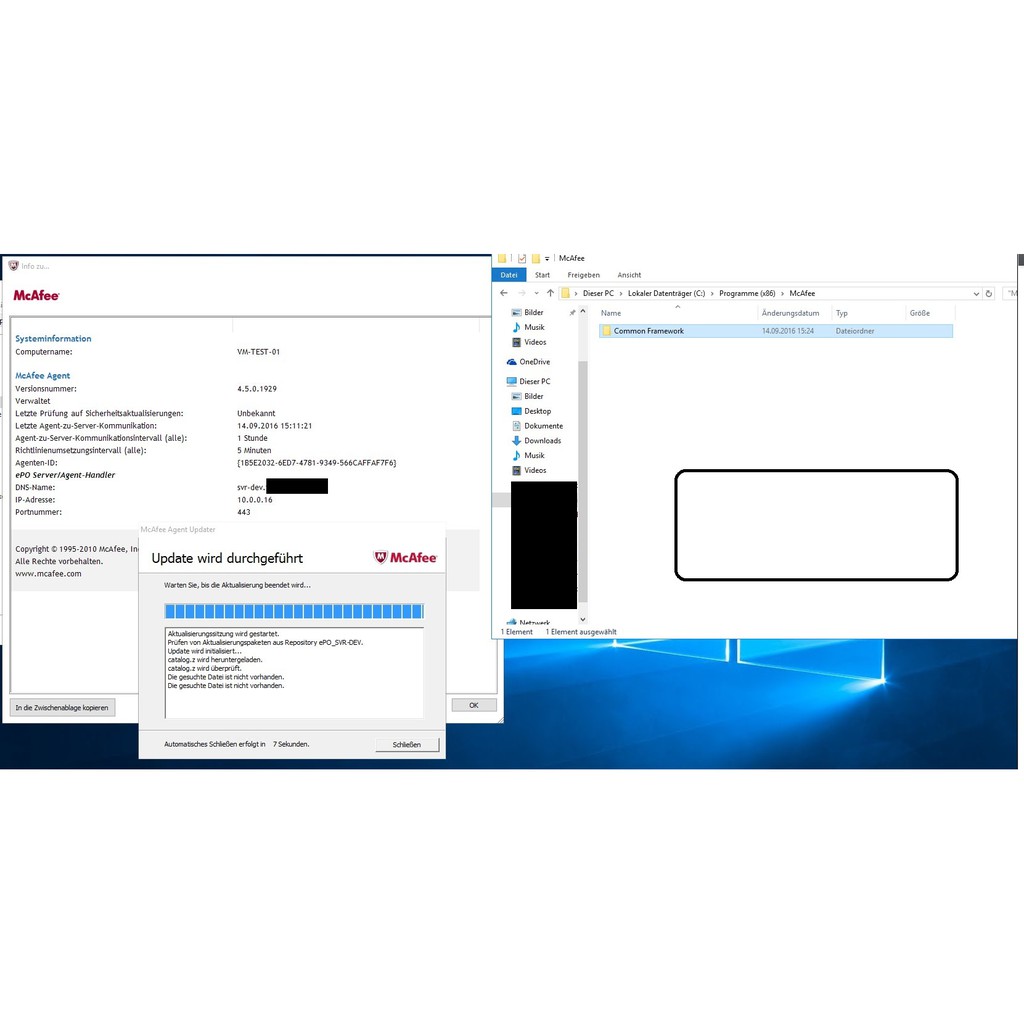Click the New Folder icon in the Explorer title bar
The width and height of the screenshot is (1024, 1024).
(536, 259)
